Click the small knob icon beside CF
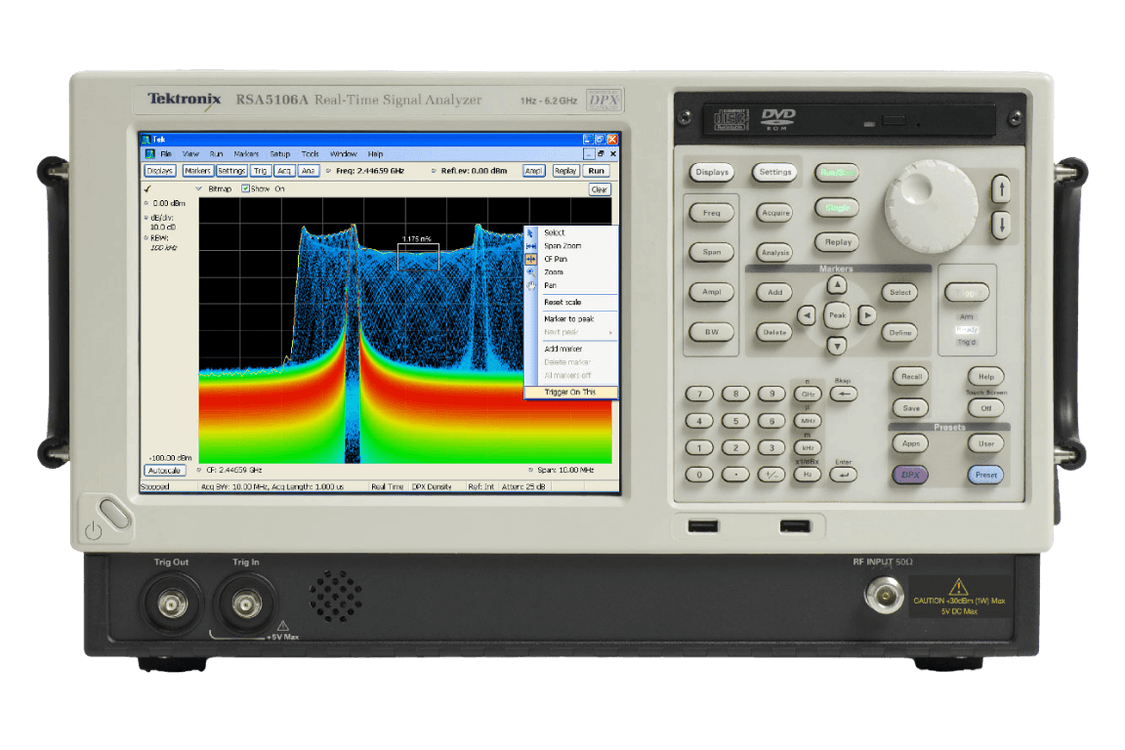 [199, 470]
